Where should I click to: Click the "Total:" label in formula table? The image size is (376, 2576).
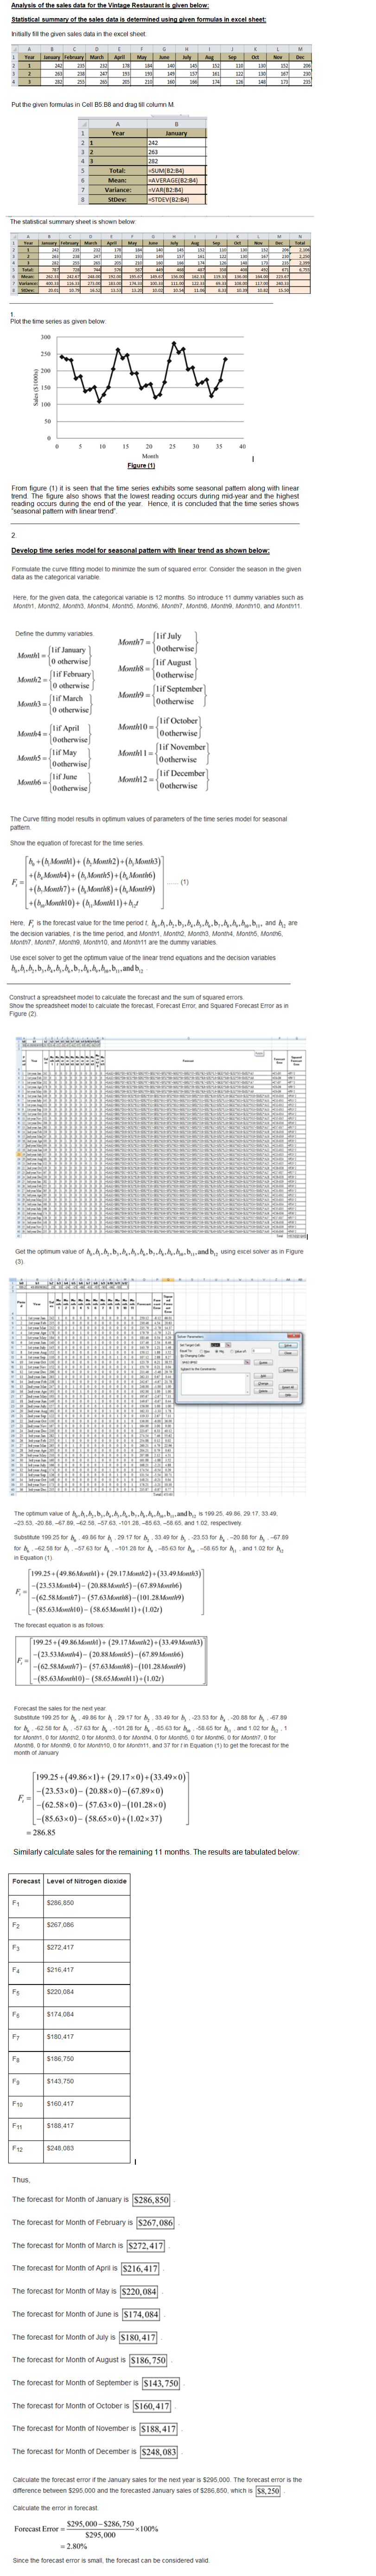pos(118,171)
